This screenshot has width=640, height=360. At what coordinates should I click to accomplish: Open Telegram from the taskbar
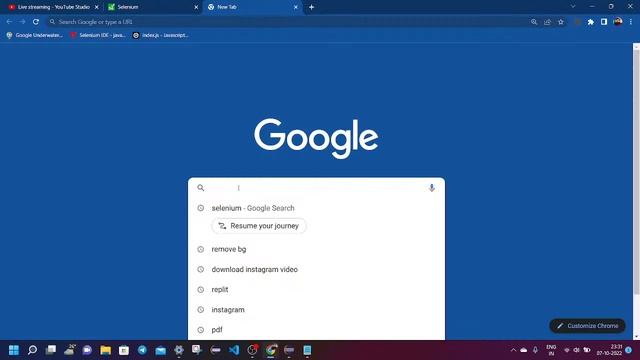pyautogui.click(x=142, y=350)
